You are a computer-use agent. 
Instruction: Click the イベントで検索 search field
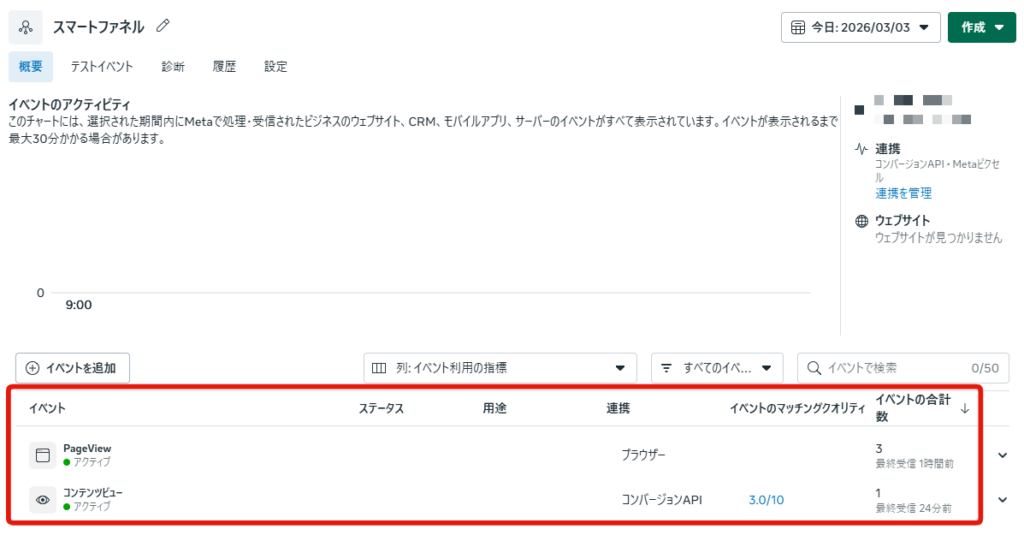pyautogui.click(x=890, y=368)
